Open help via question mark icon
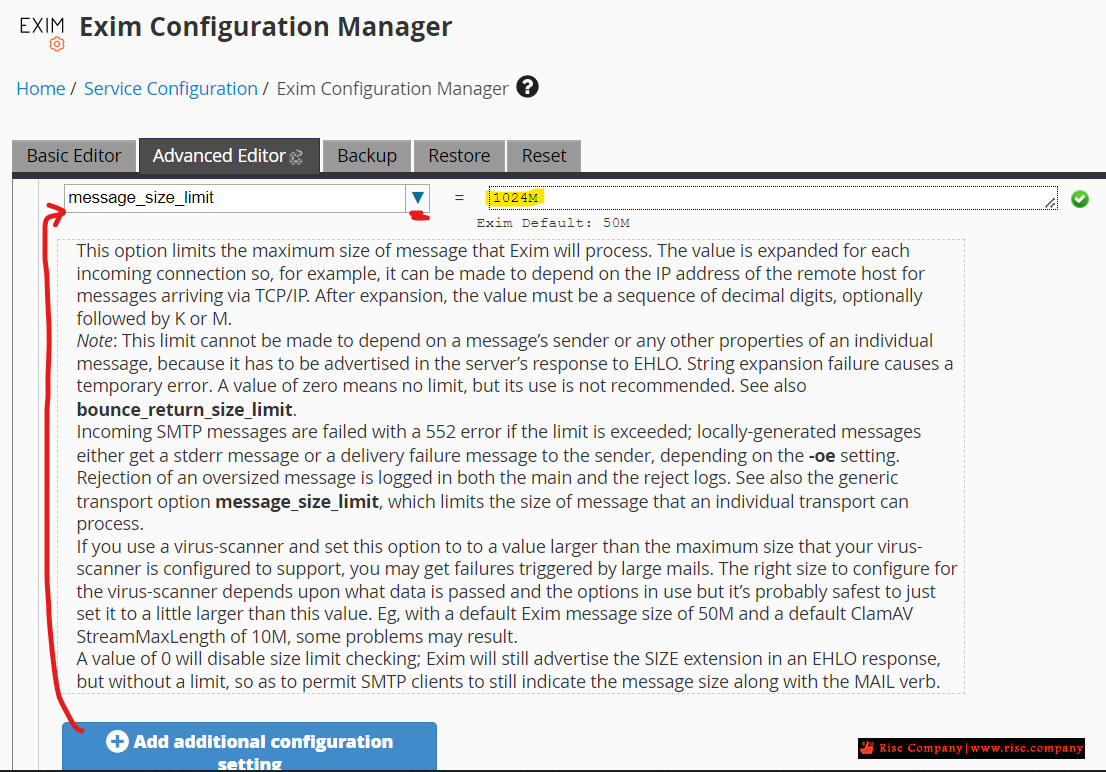Viewport: 1106px width, 772px height. (x=528, y=87)
